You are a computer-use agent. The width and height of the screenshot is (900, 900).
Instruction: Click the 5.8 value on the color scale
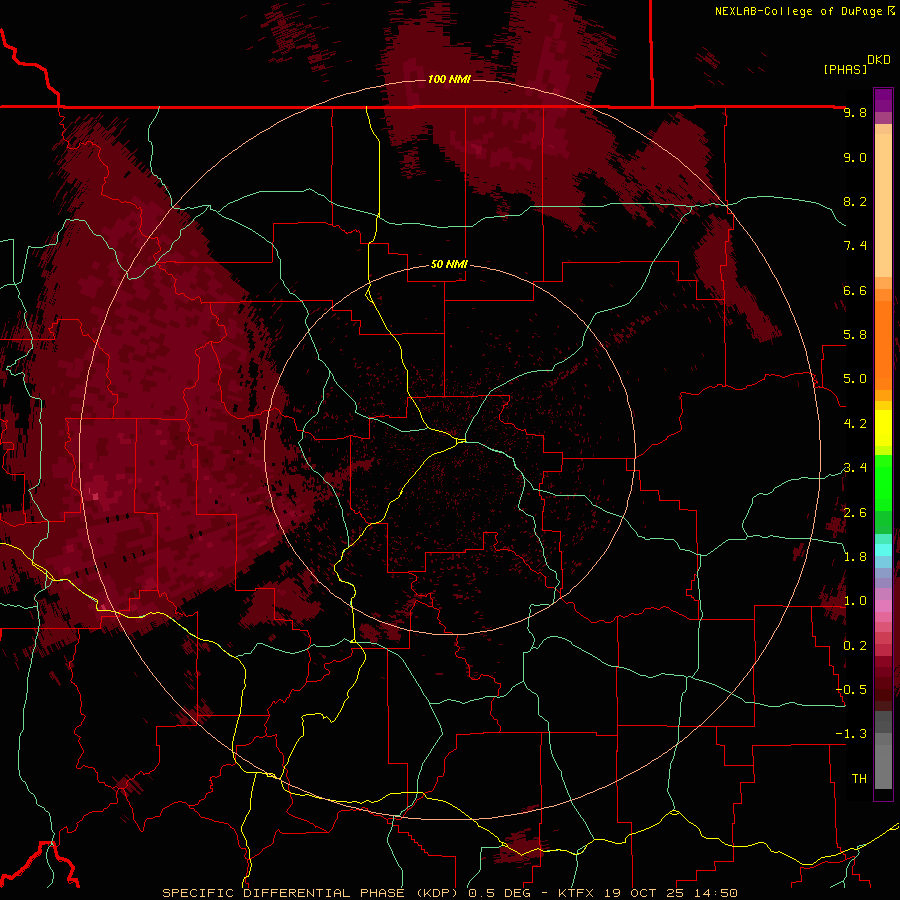(x=855, y=335)
